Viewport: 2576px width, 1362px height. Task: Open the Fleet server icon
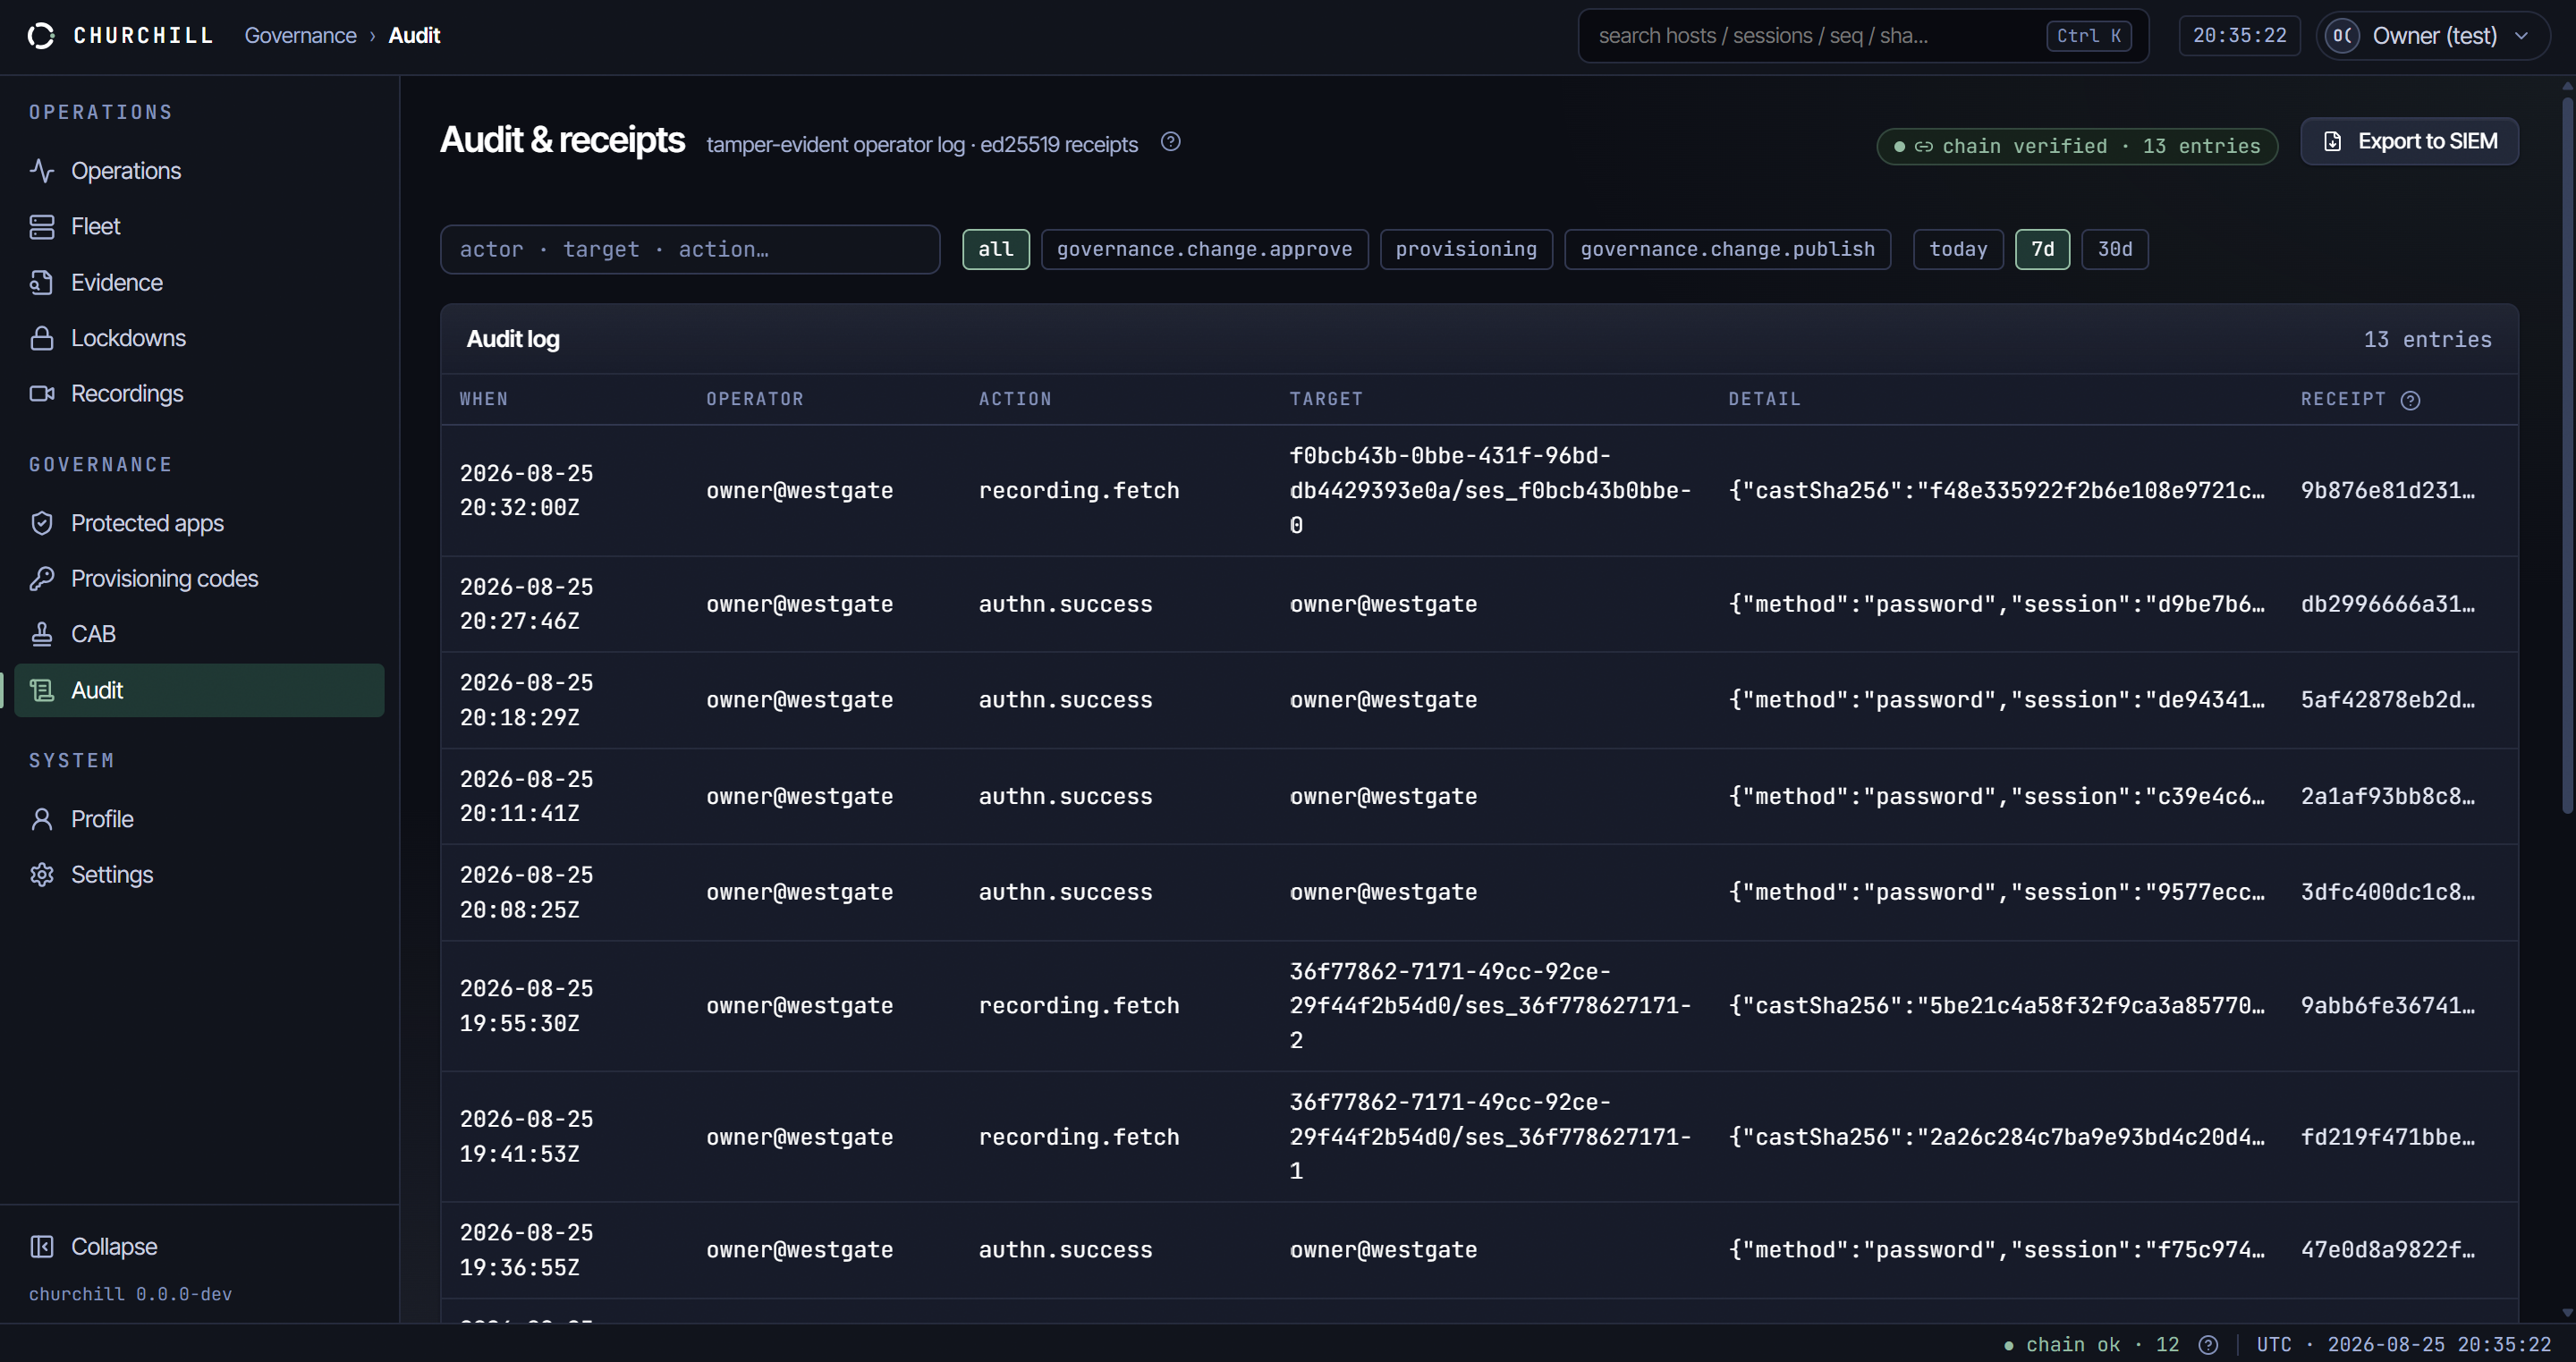pos(42,227)
